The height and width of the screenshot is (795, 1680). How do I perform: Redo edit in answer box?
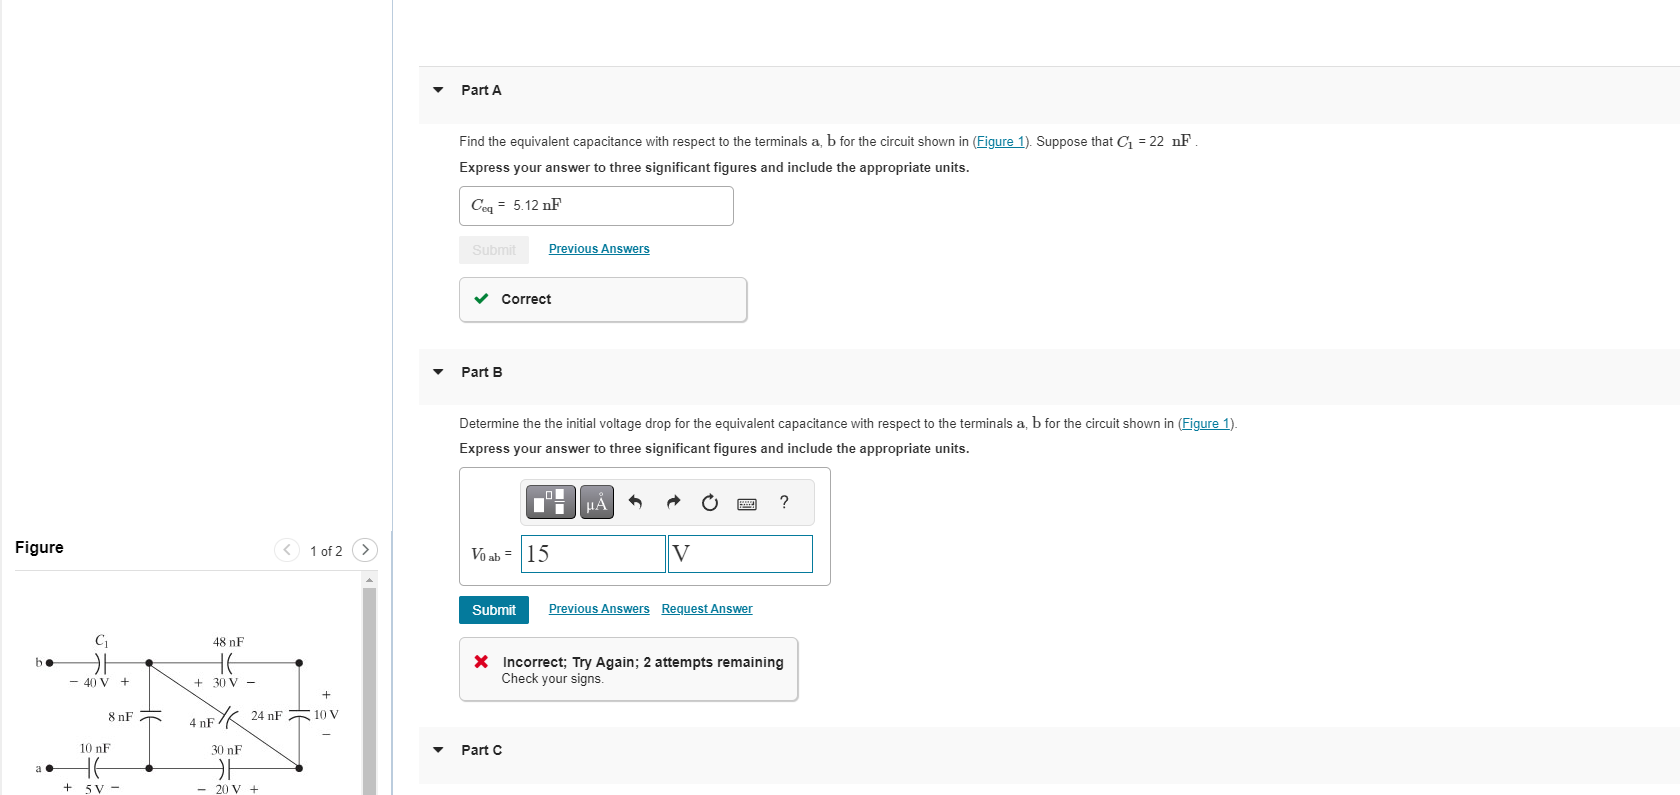tap(673, 502)
